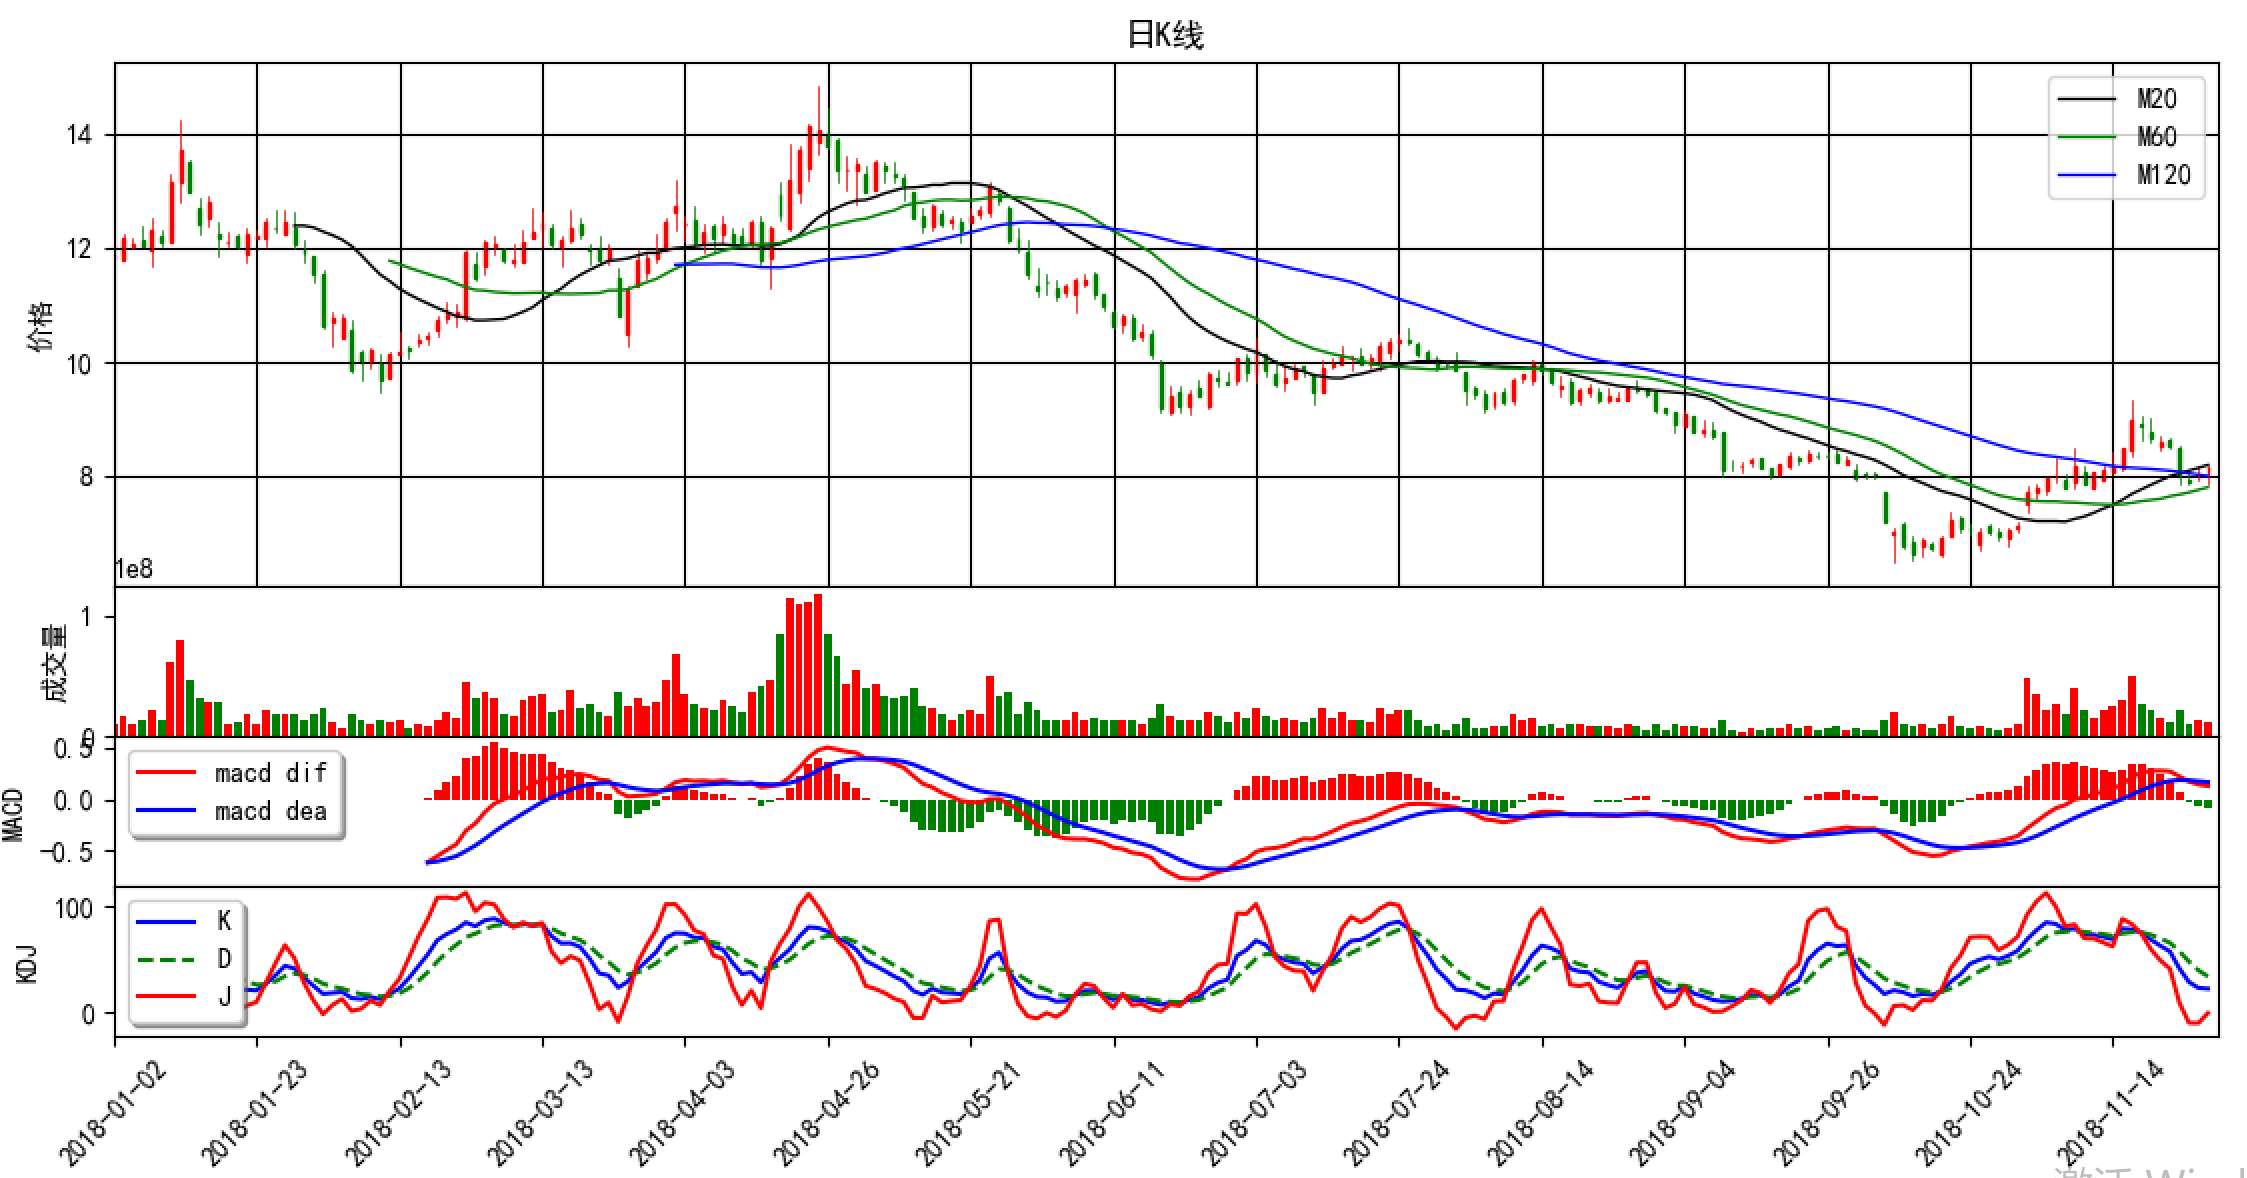Click the M20 legend entry
The width and height of the screenshot is (2247, 1178).
[2155, 99]
